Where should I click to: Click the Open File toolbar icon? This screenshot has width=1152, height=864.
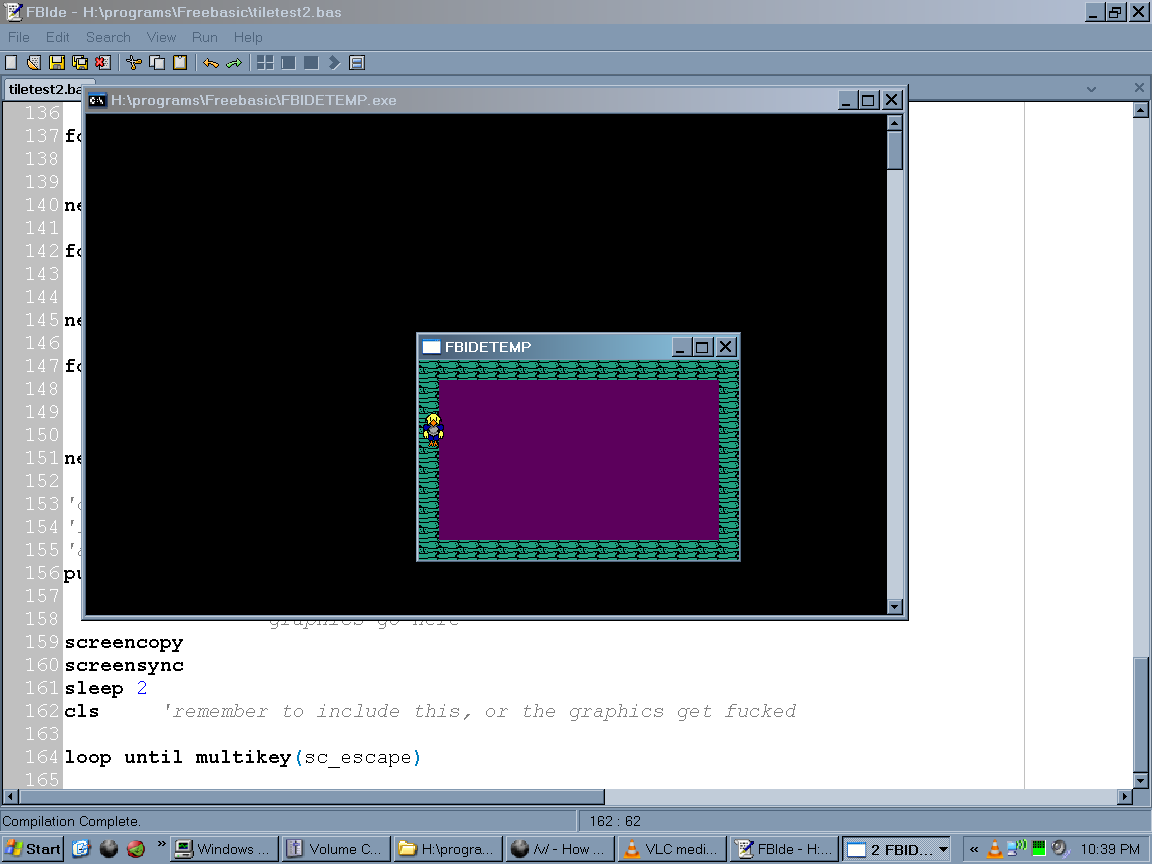point(34,63)
